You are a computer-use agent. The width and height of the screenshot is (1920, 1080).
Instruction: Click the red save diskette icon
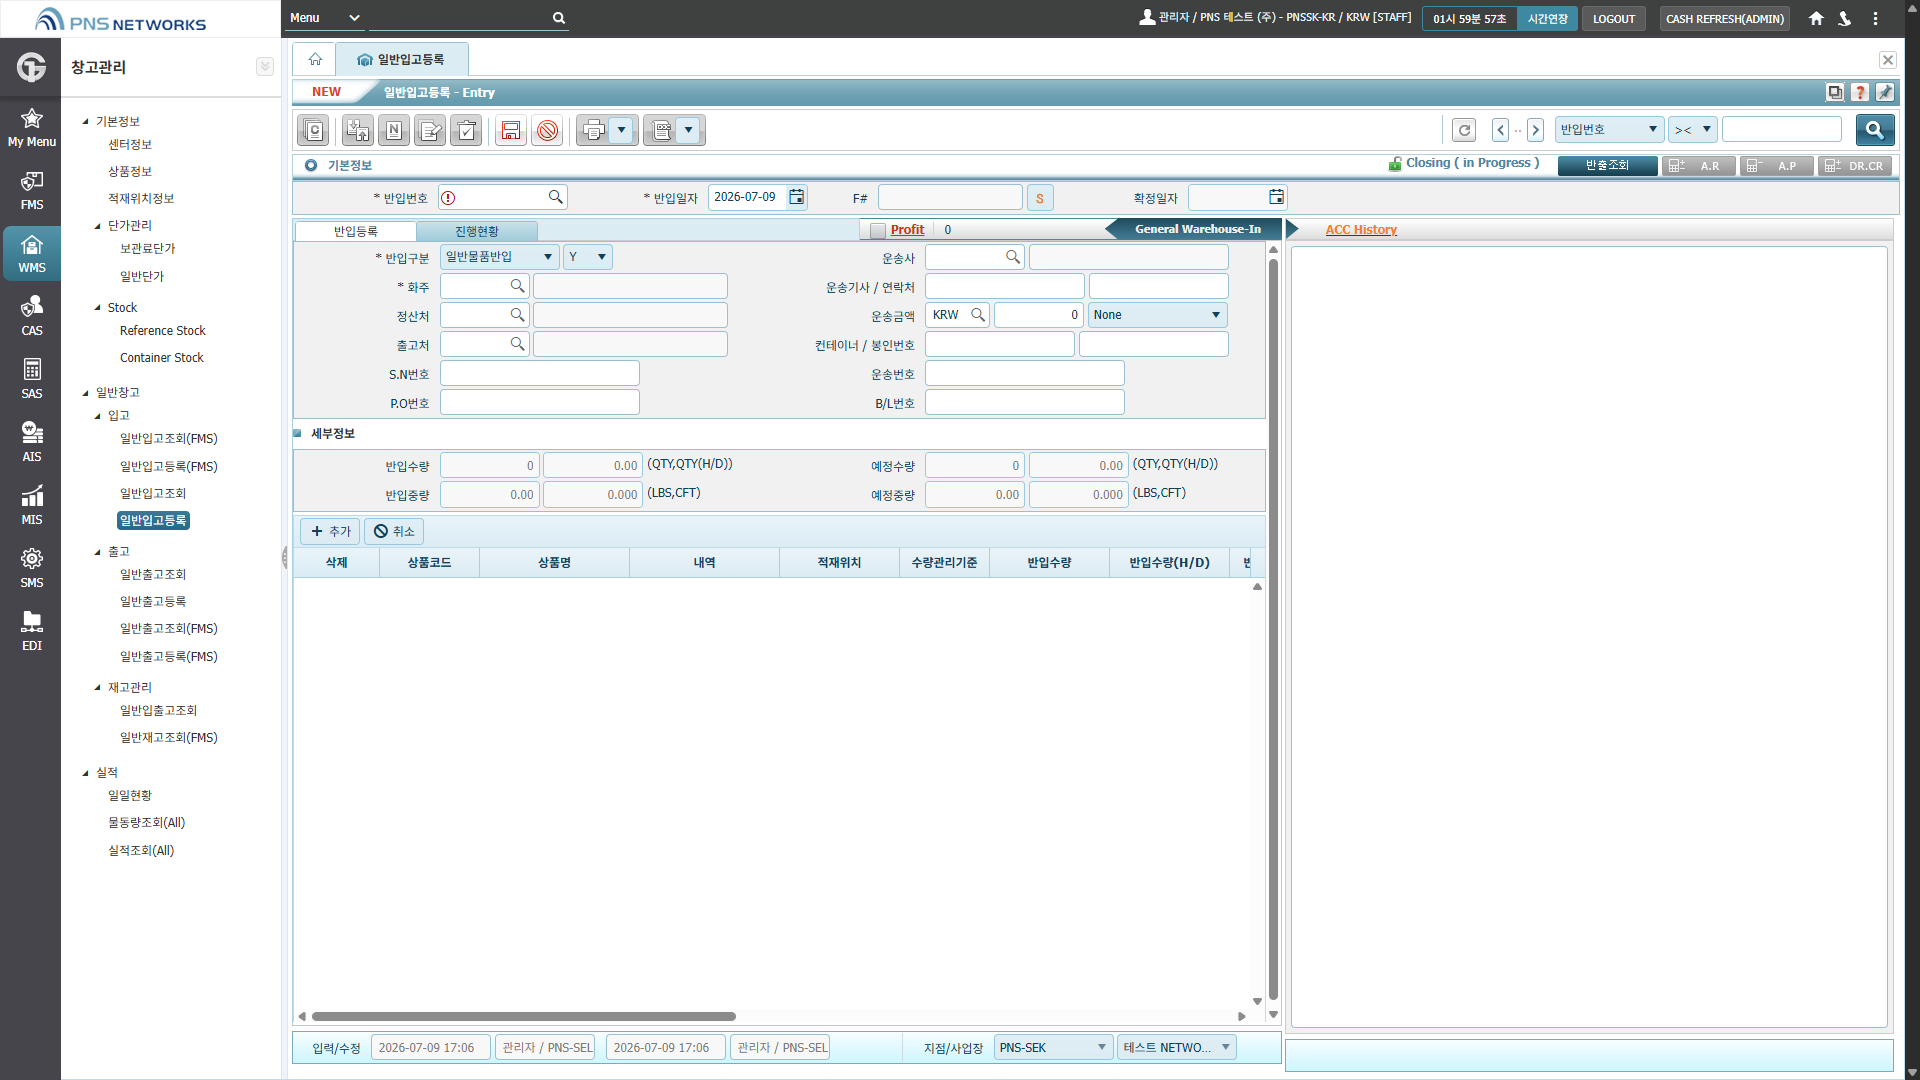[x=511, y=131]
